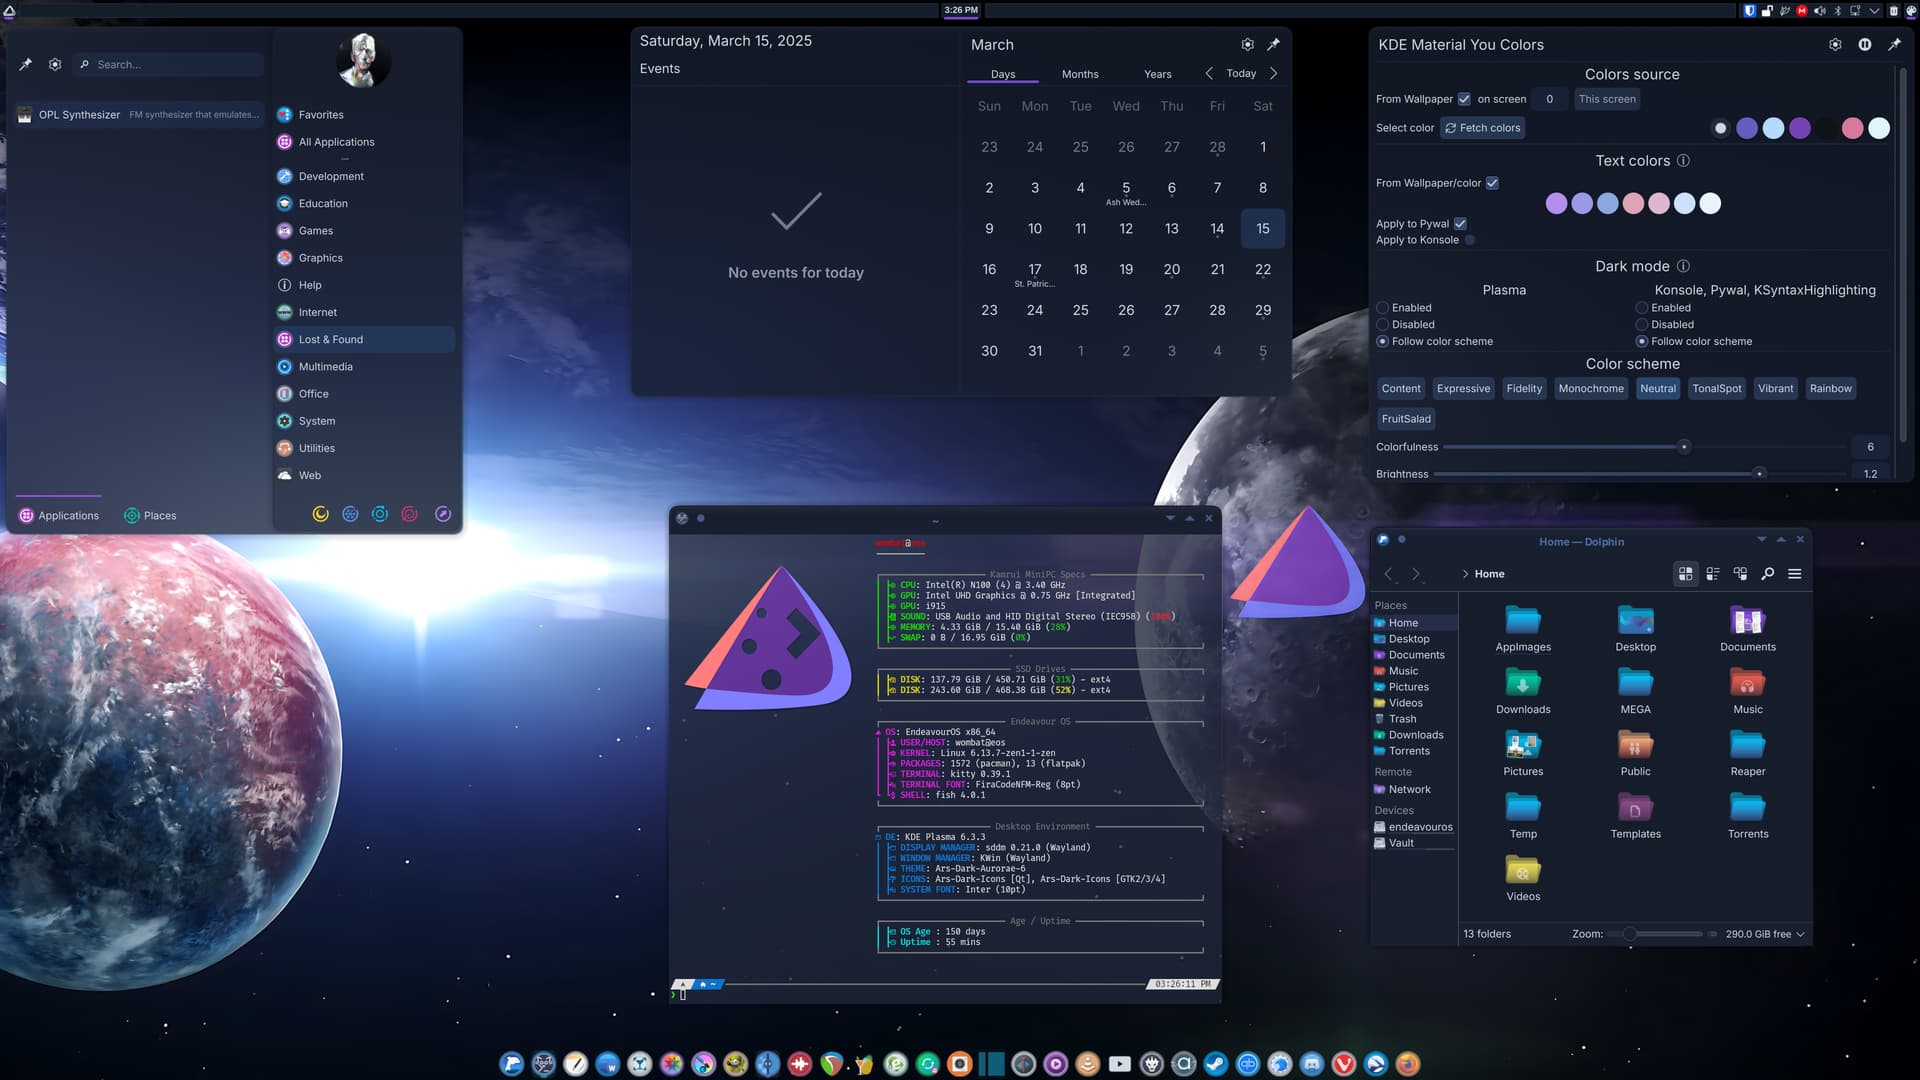Open All Applications in launcher

tap(364, 142)
